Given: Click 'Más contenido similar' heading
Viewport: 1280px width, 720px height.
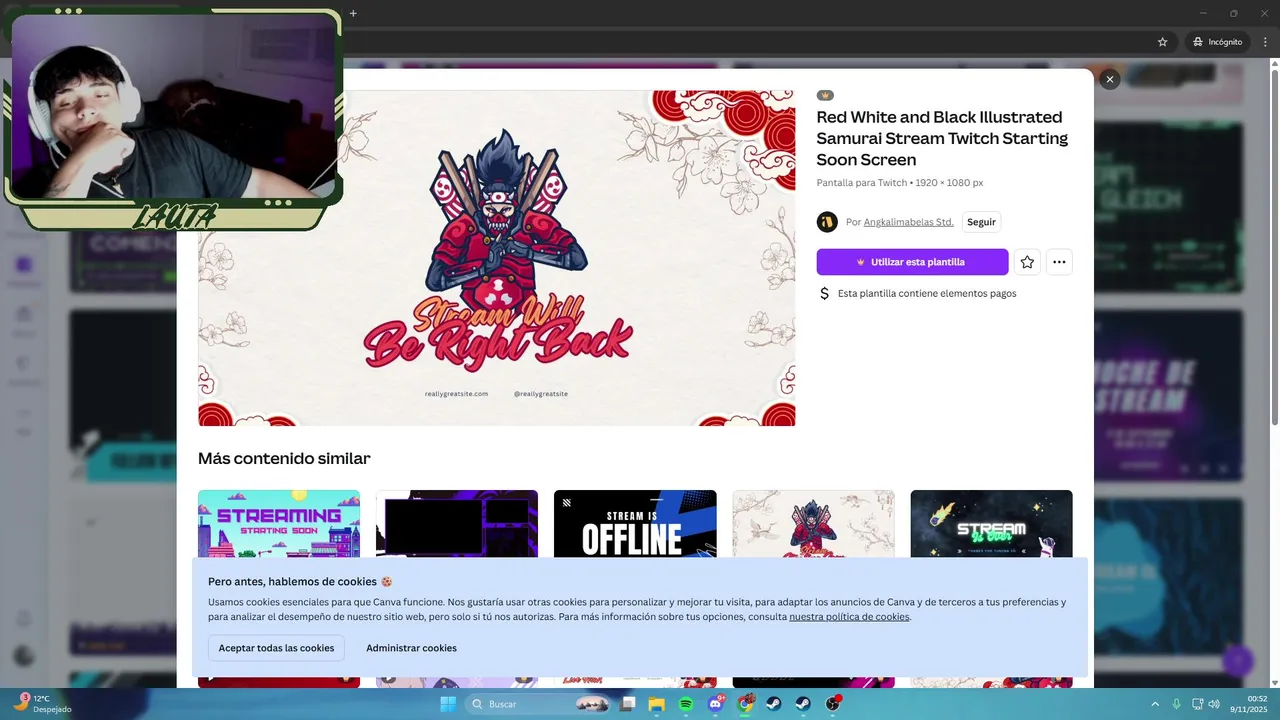Looking at the screenshot, I should [284, 458].
